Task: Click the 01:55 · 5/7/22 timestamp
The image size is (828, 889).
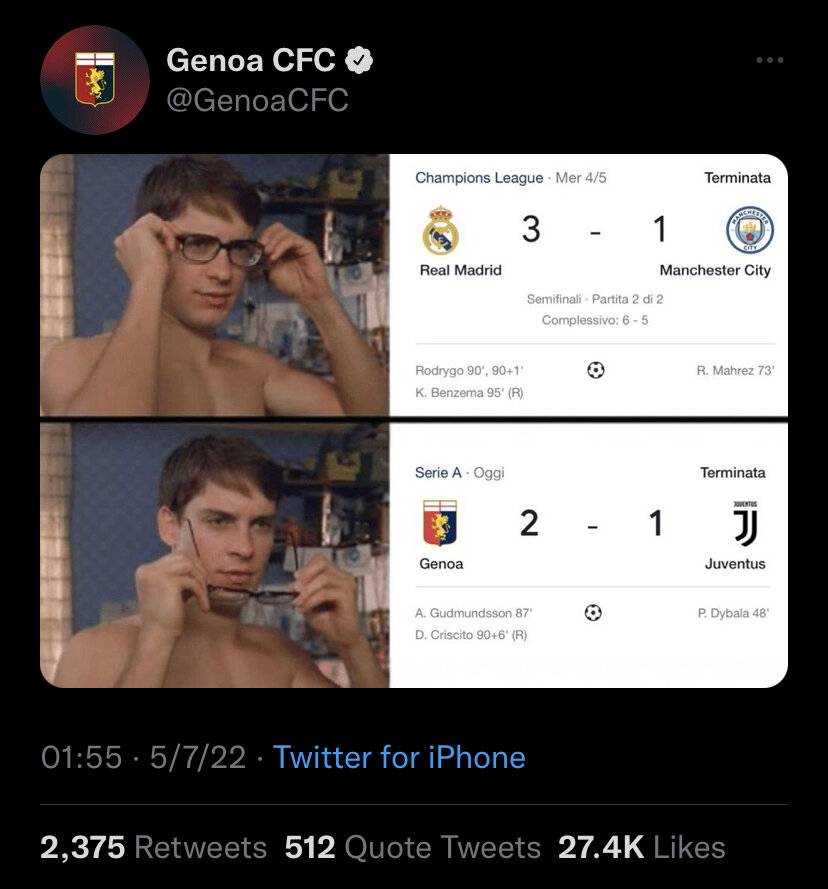Action: coord(143,757)
